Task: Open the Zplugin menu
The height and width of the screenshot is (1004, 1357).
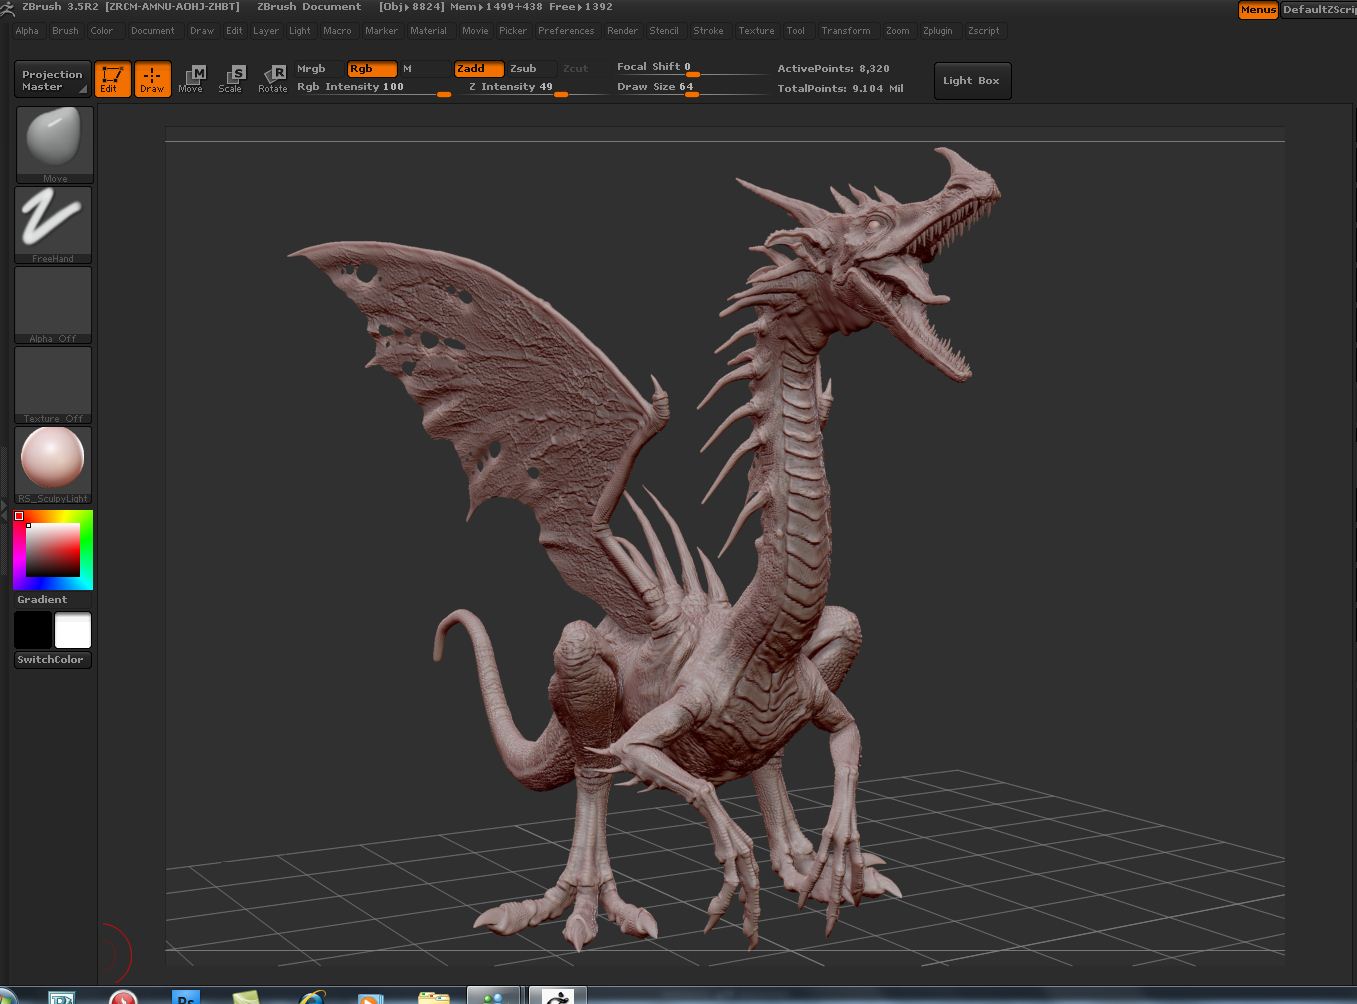Action: tap(938, 31)
